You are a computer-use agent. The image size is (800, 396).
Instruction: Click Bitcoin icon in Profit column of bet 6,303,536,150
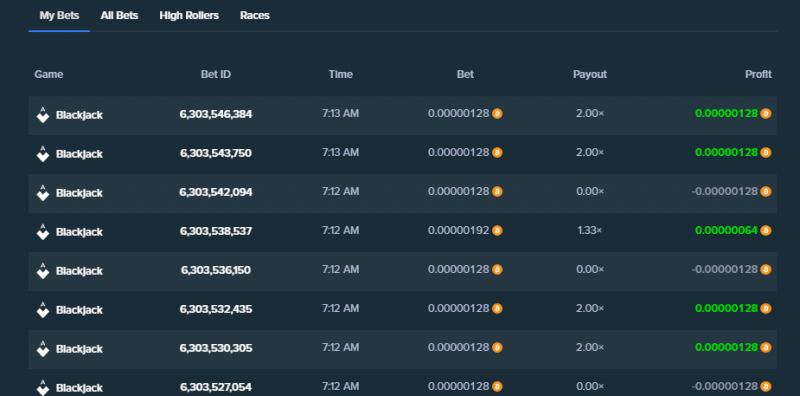click(x=765, y=269)
